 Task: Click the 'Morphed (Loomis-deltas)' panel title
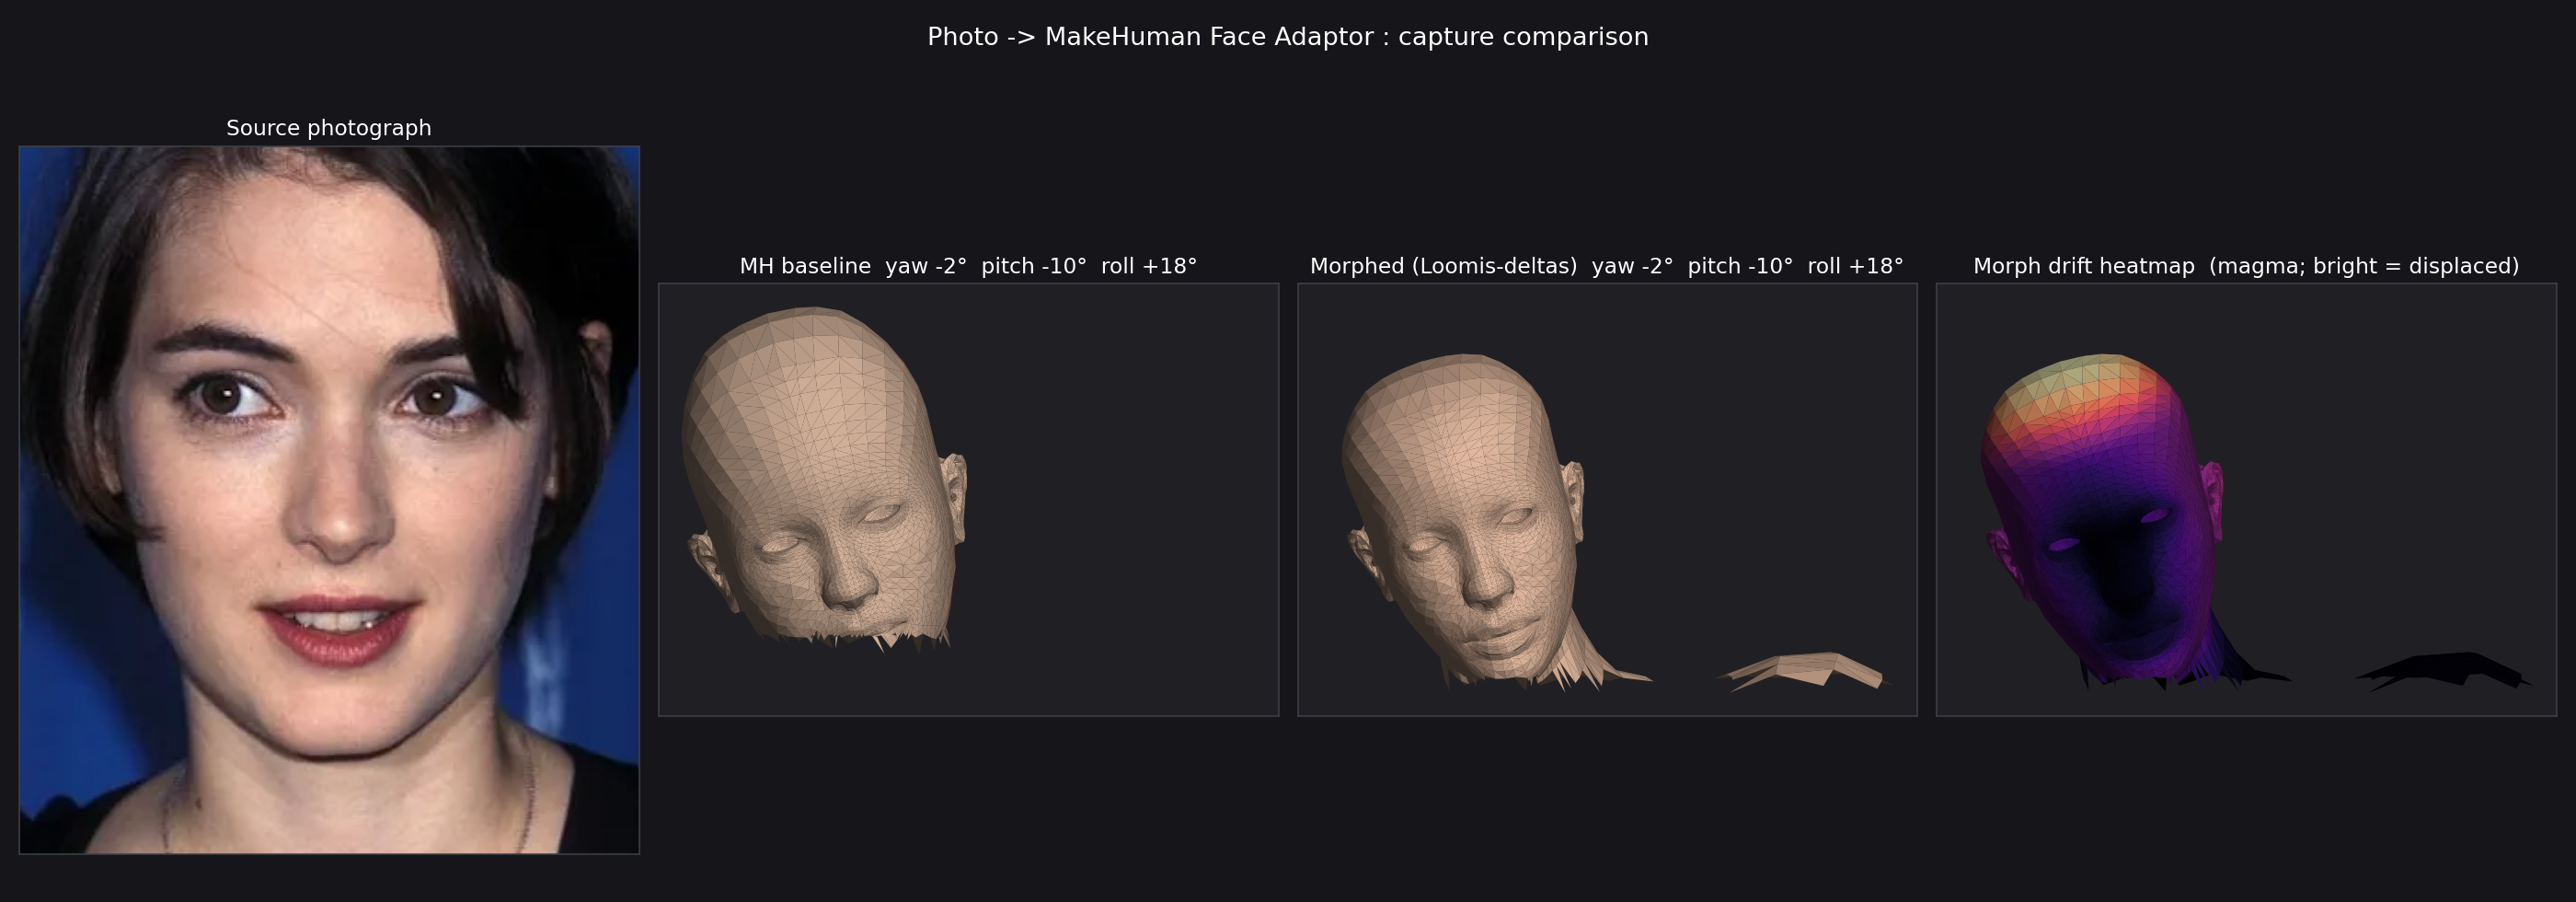point(1607,266)
